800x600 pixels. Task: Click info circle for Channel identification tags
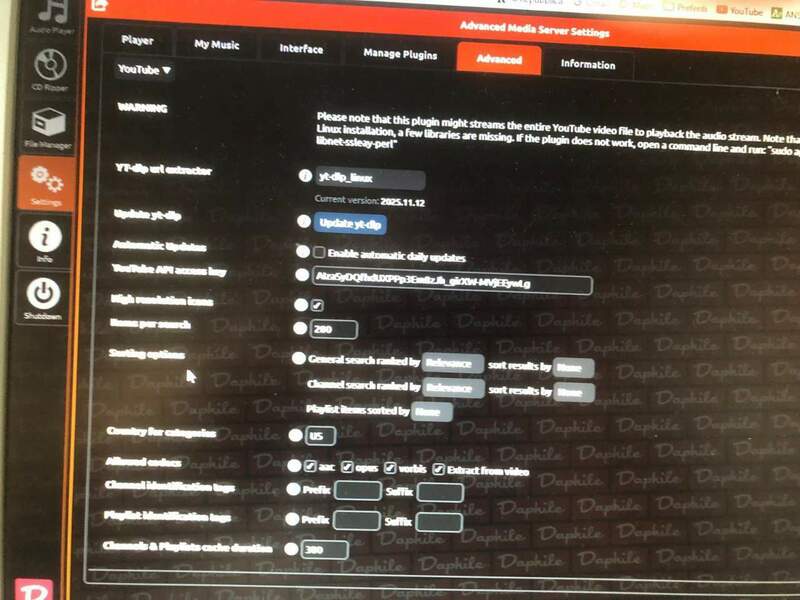click(x=293, y=489)
